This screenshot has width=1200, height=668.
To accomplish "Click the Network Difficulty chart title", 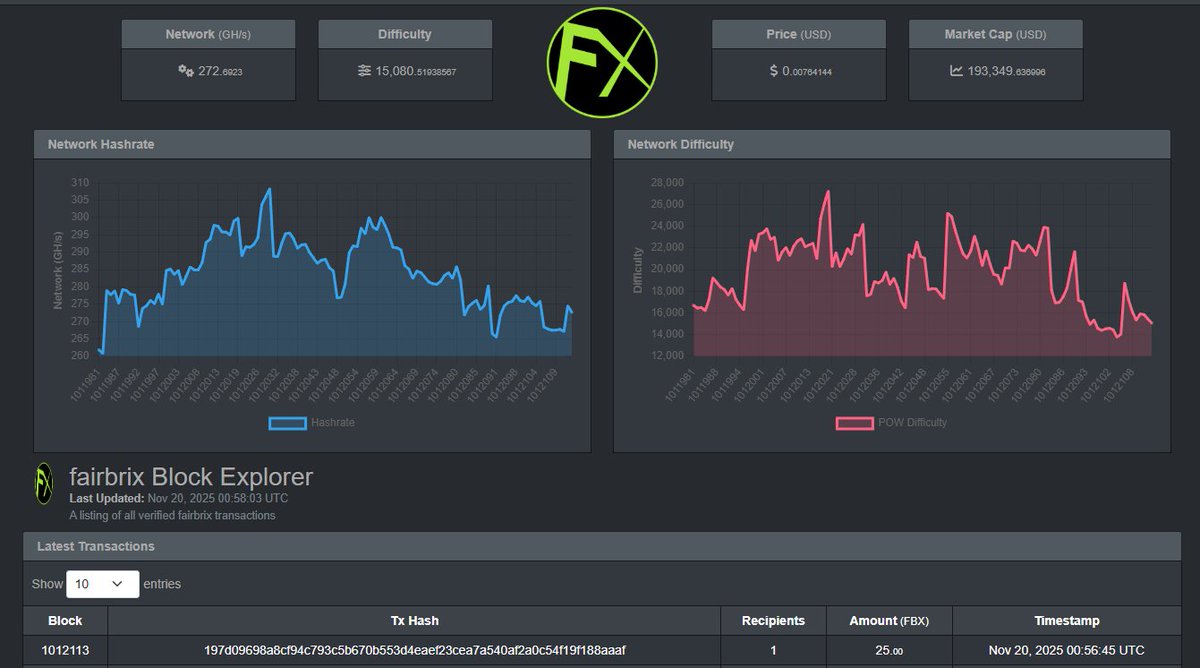I will (x=681, y=144).
